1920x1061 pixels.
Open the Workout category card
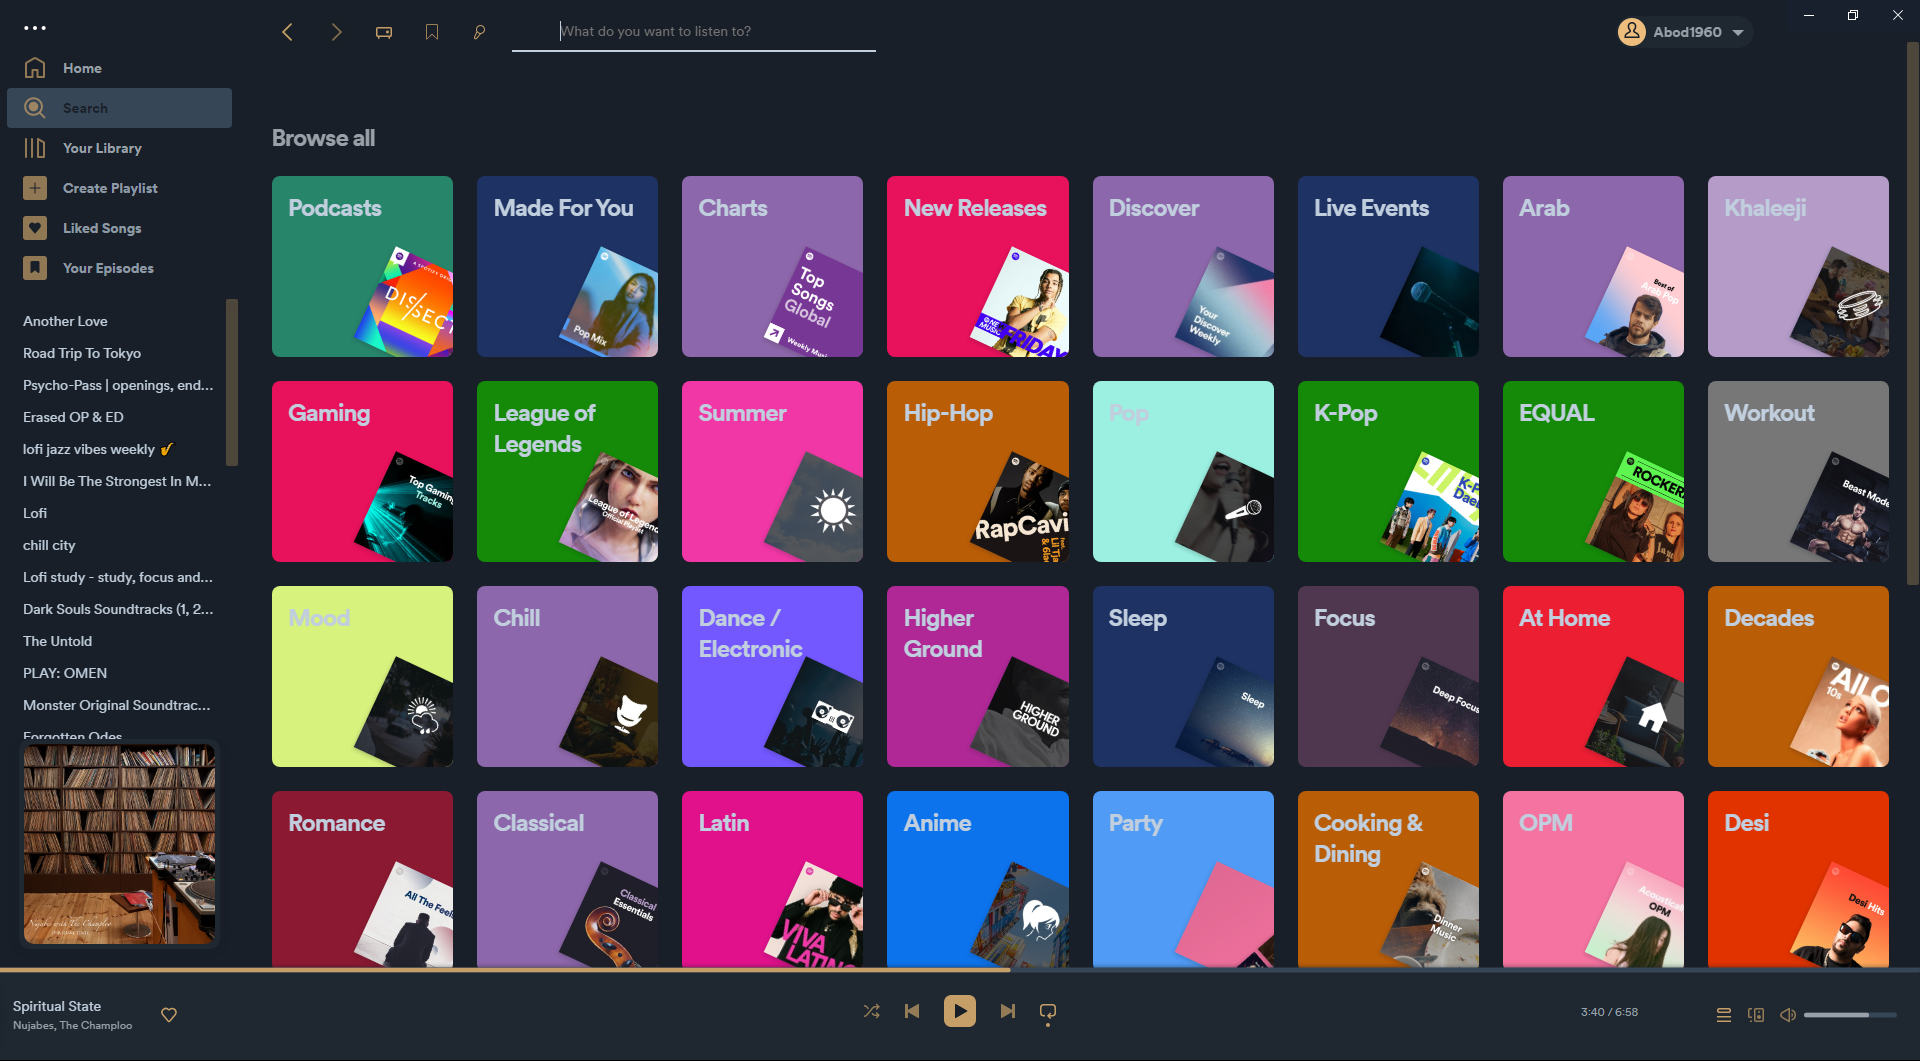[x=1798, y=471]
